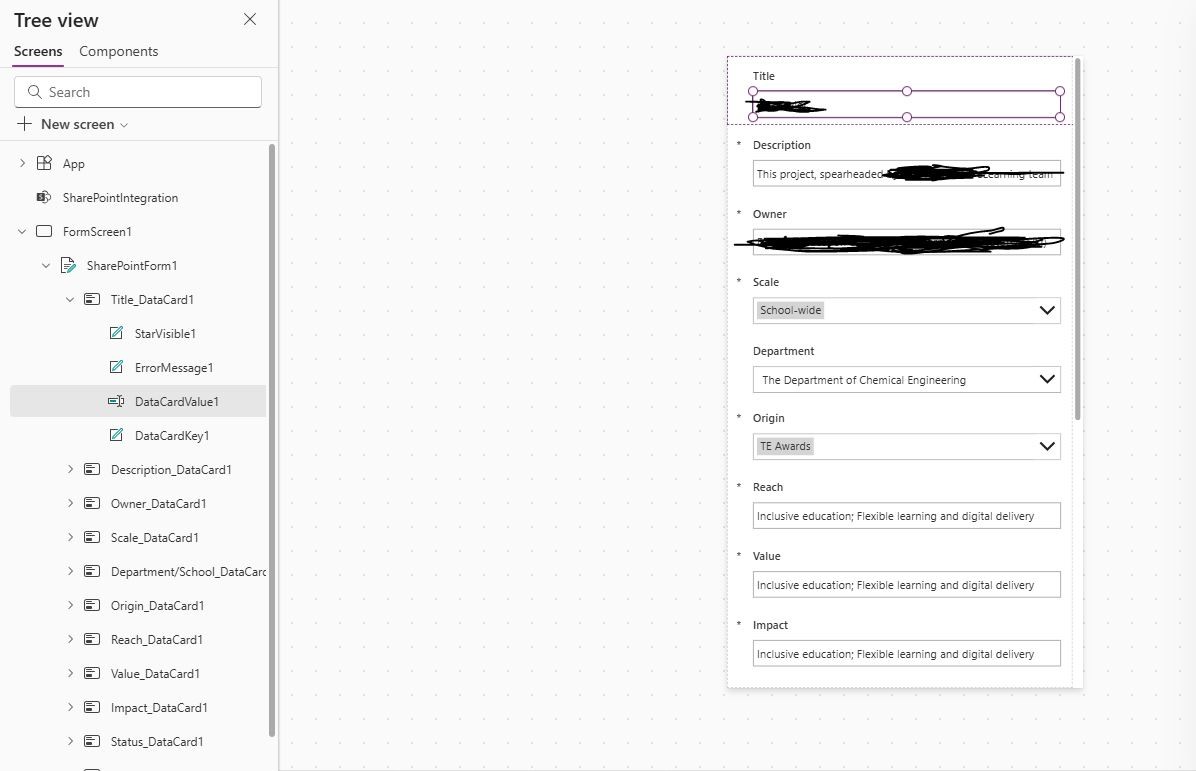
Task: Click the Impact_DataCard1 card icon
Action: [92, 707]
